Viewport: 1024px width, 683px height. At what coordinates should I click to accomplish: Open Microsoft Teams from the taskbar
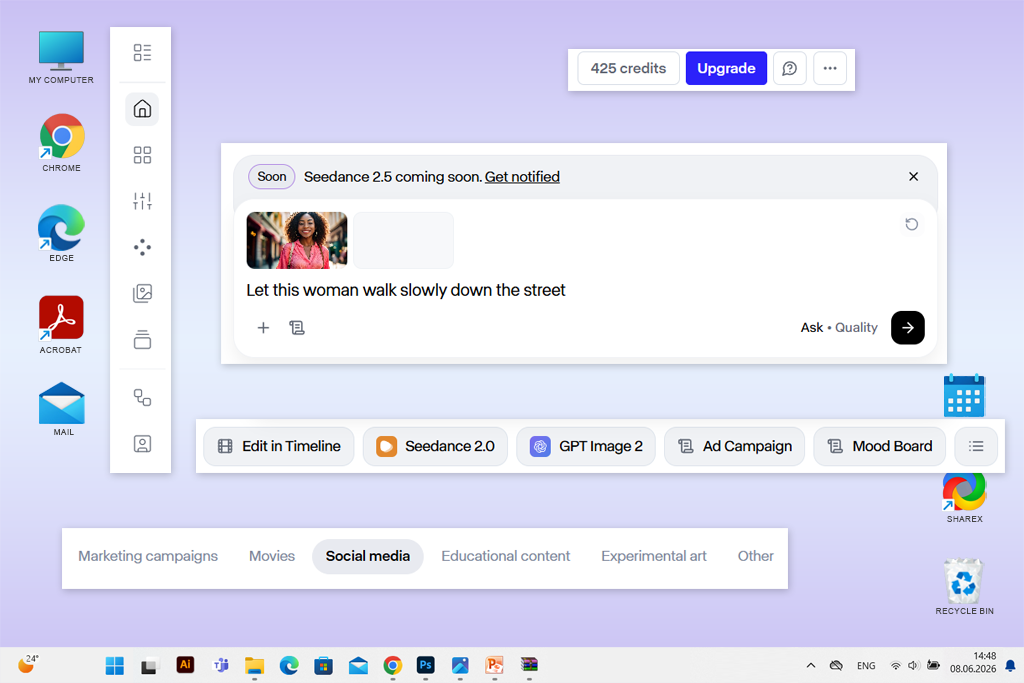pyautogui.click(x=221, y=665)
